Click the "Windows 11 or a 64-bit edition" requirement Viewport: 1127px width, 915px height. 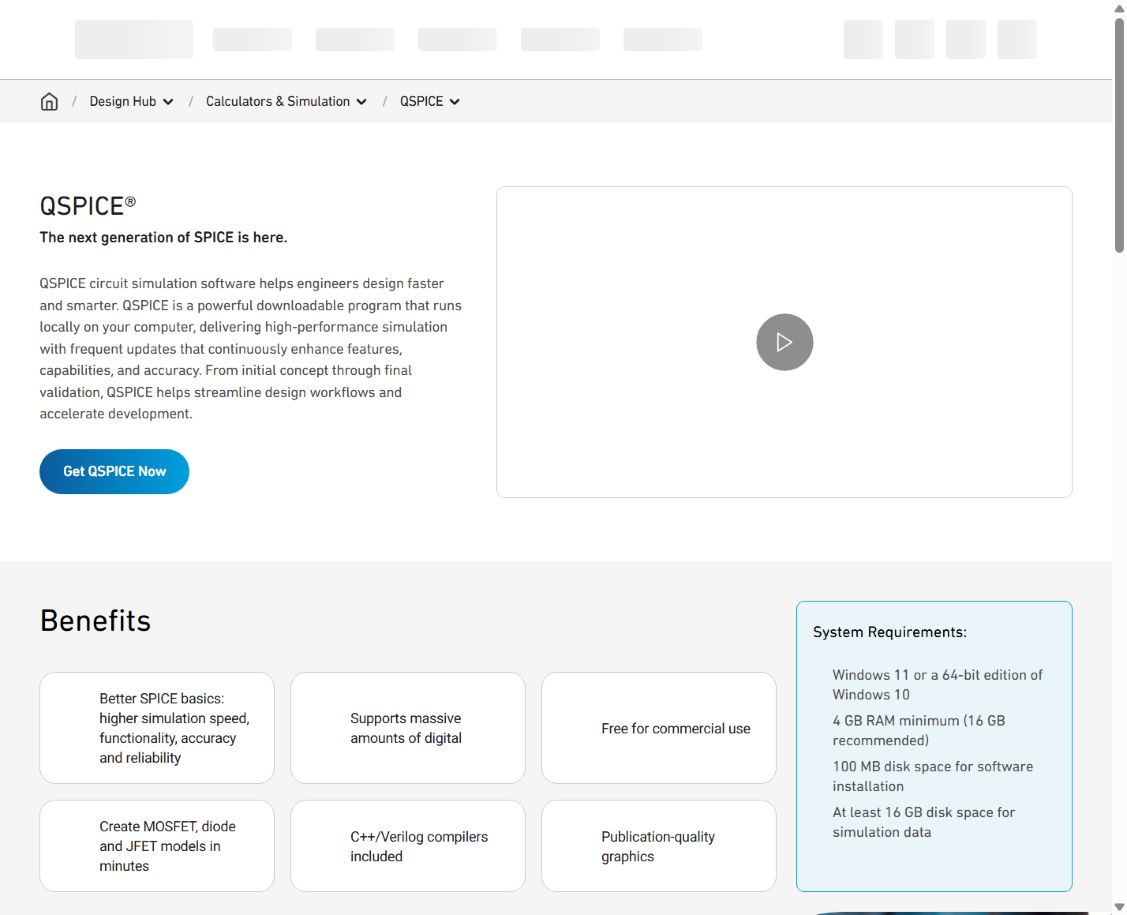(x=937, y=684)
